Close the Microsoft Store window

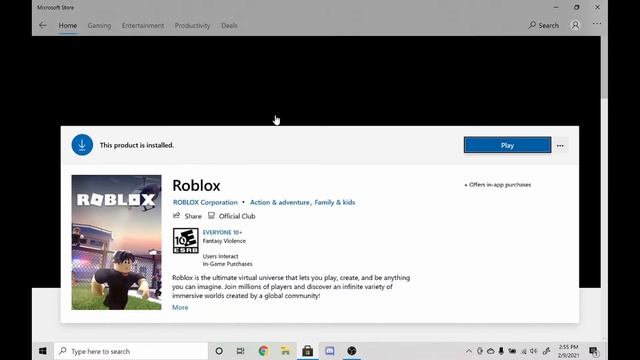(597, 7)
